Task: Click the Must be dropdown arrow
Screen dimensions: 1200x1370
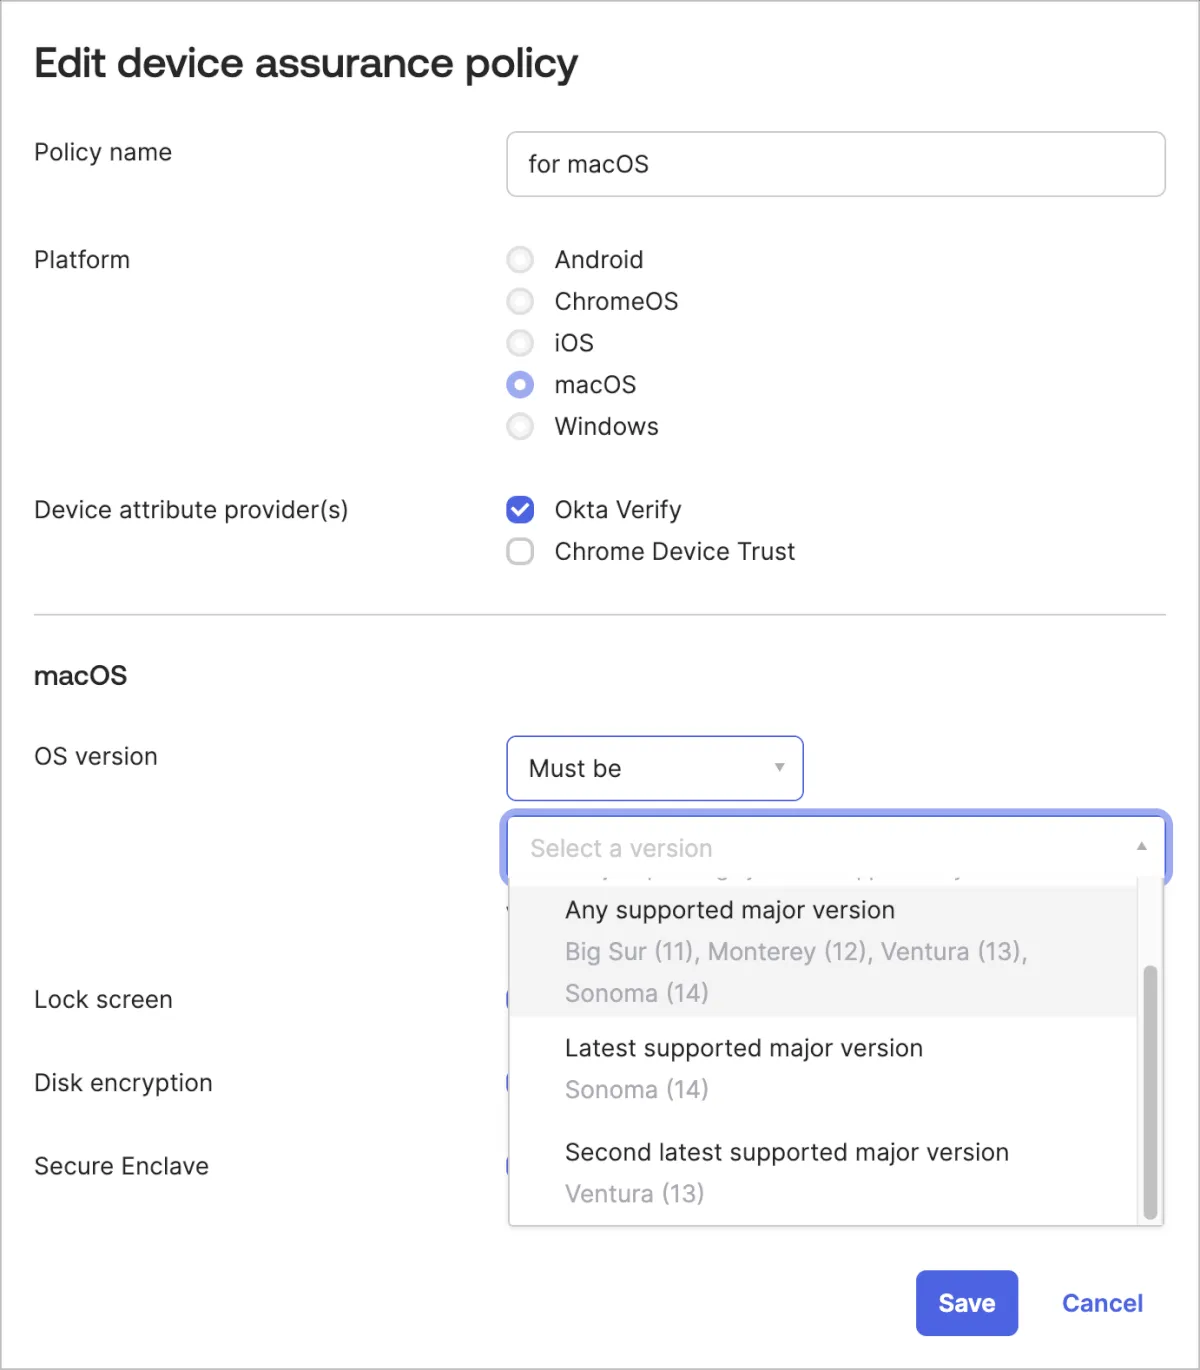Action: [779, 768]
